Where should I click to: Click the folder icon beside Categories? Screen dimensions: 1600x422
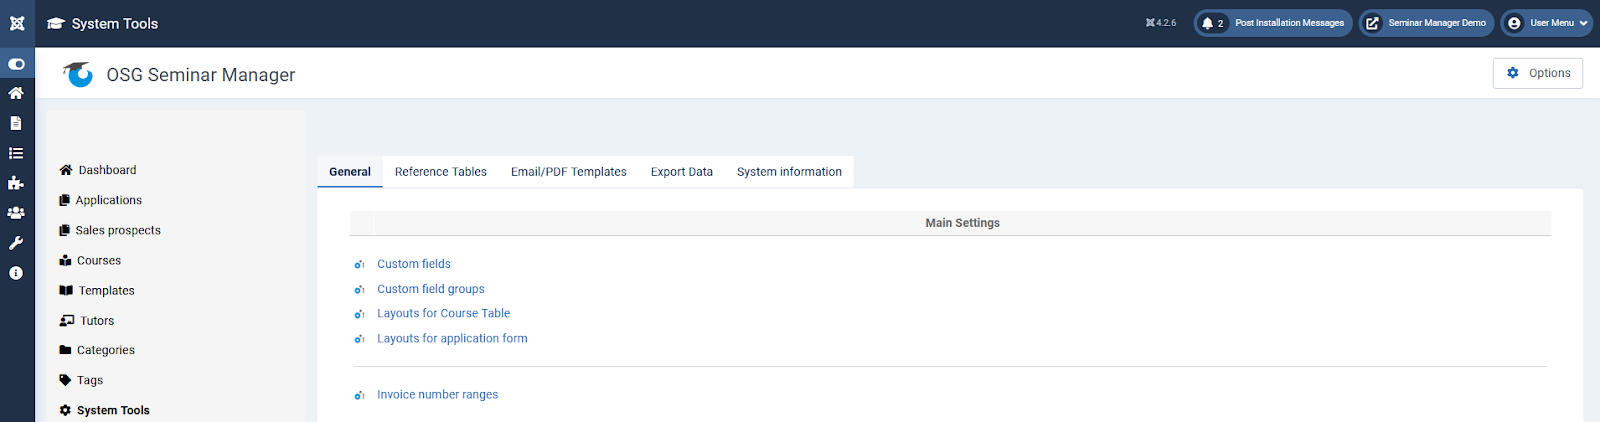click(65, 350)
